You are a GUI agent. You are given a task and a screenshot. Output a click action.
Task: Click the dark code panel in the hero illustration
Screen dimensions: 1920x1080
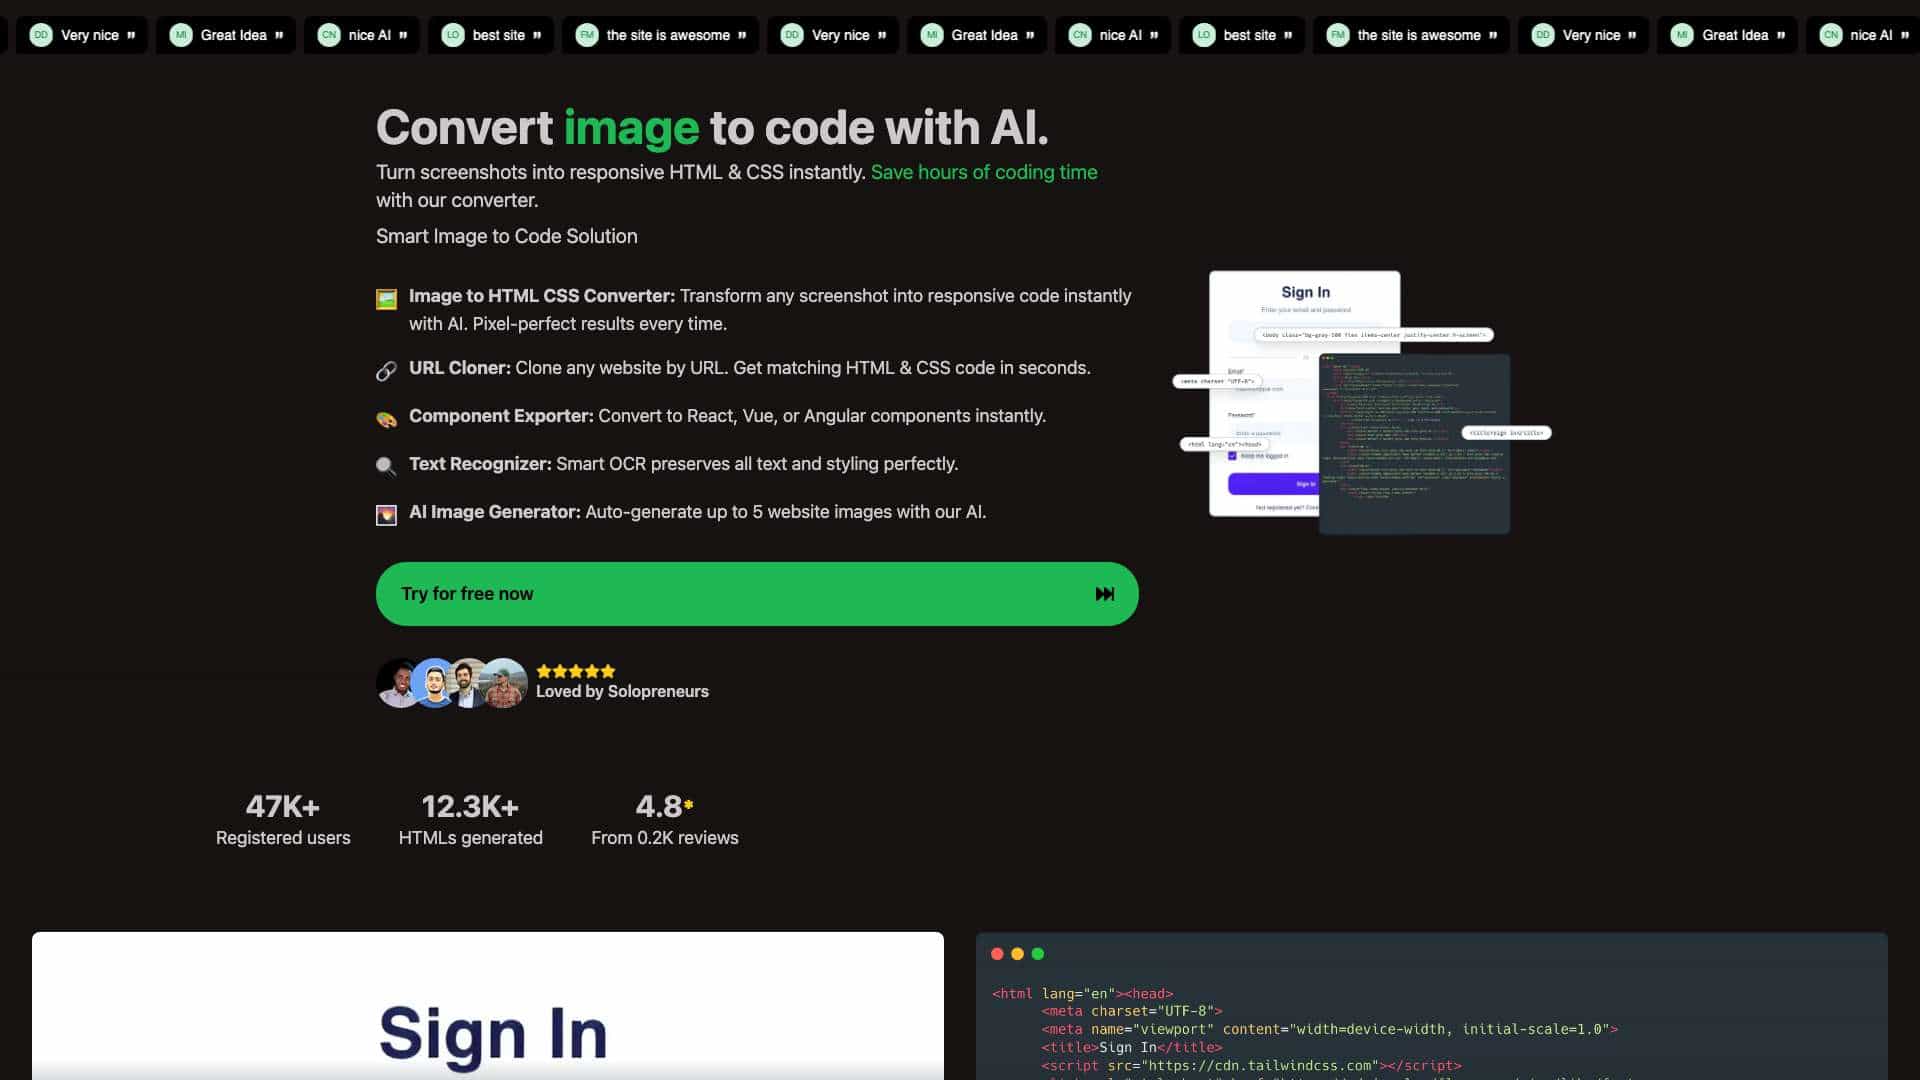pyautogui.click(x=1414, y=444)
